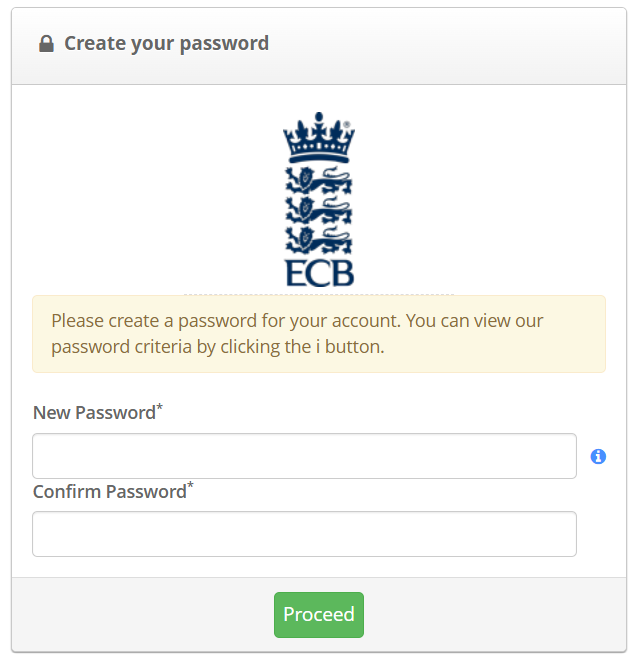Click the bottom lion in the crest

click(319, 239)
